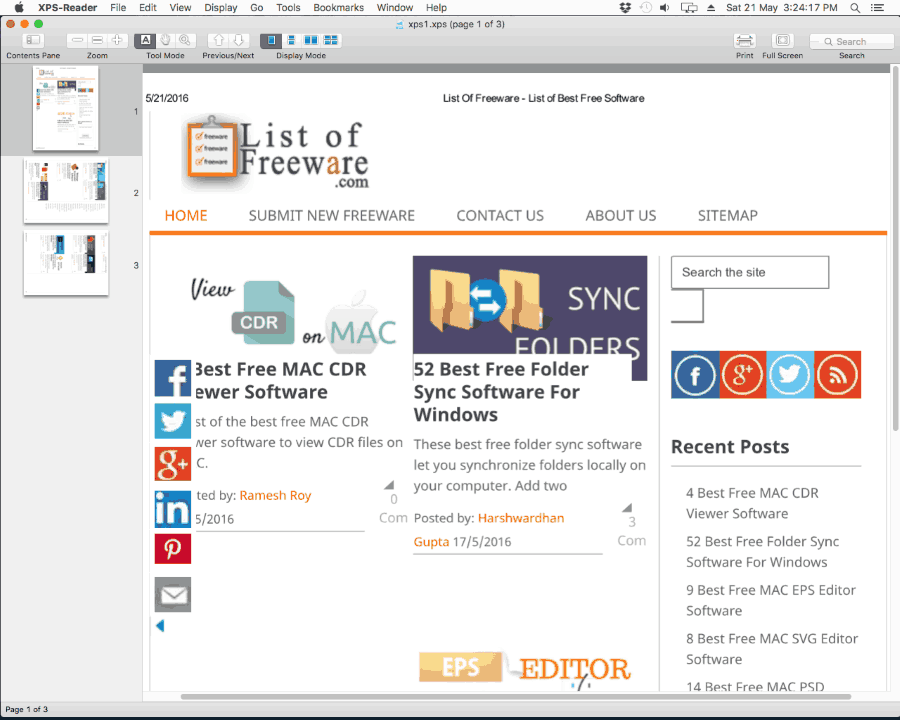Click the horizontal scrollbar at the bottom
This screenshot has width=900, height=720.
pos(515,697)
